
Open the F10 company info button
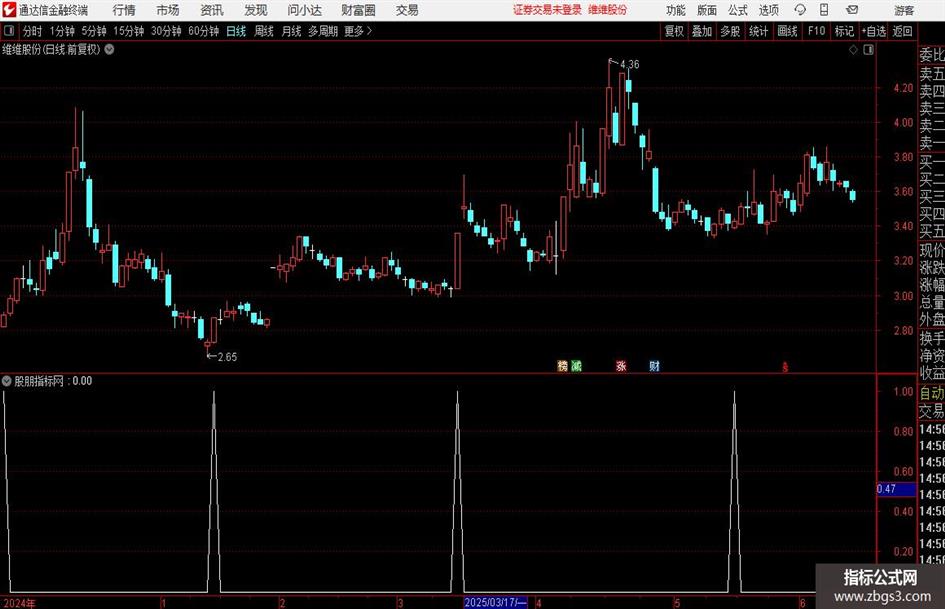tap(816, 31)
